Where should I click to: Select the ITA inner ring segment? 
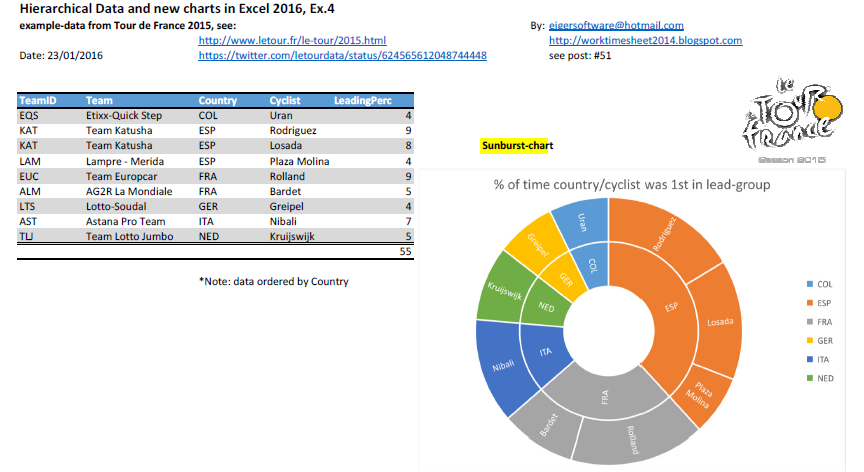pos(546,352)
